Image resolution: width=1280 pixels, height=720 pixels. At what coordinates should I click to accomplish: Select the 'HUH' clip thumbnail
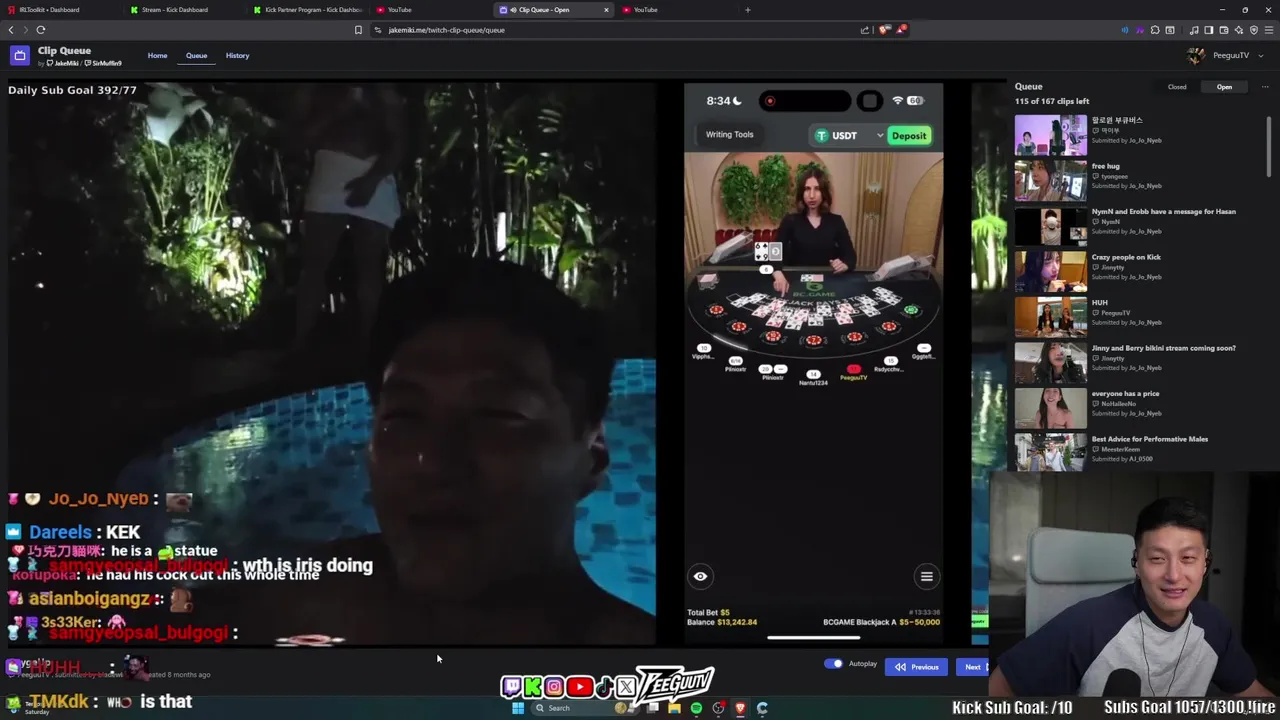[x=1050, y=317]
